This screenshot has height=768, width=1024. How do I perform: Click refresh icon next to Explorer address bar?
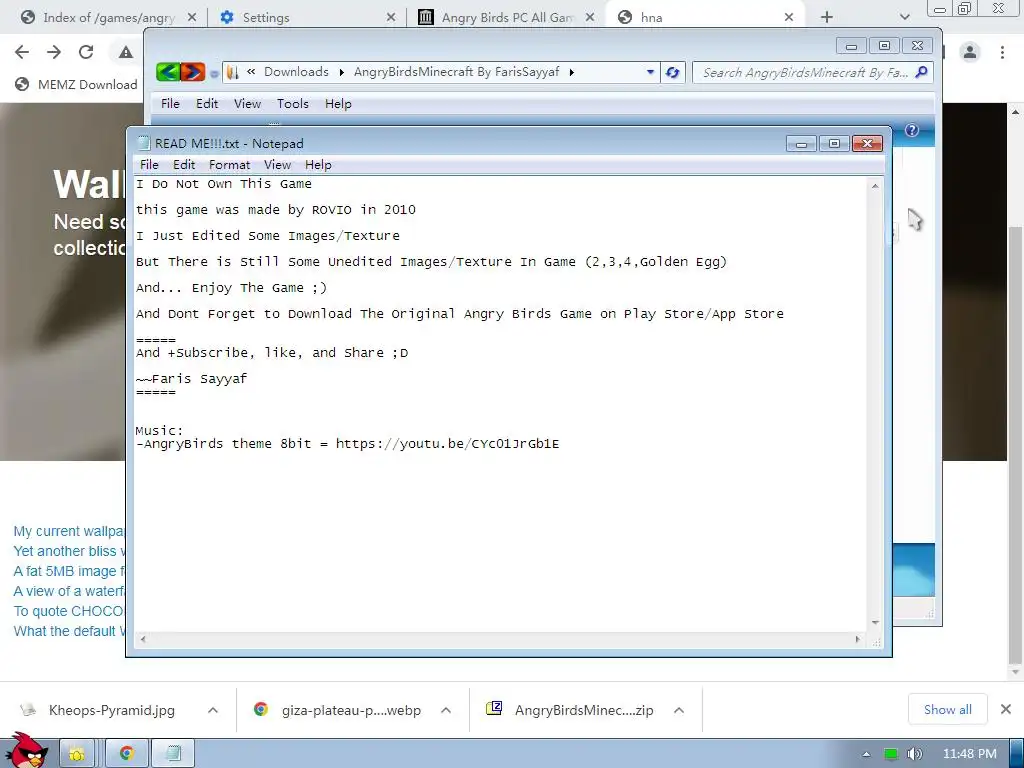point(672,72)
